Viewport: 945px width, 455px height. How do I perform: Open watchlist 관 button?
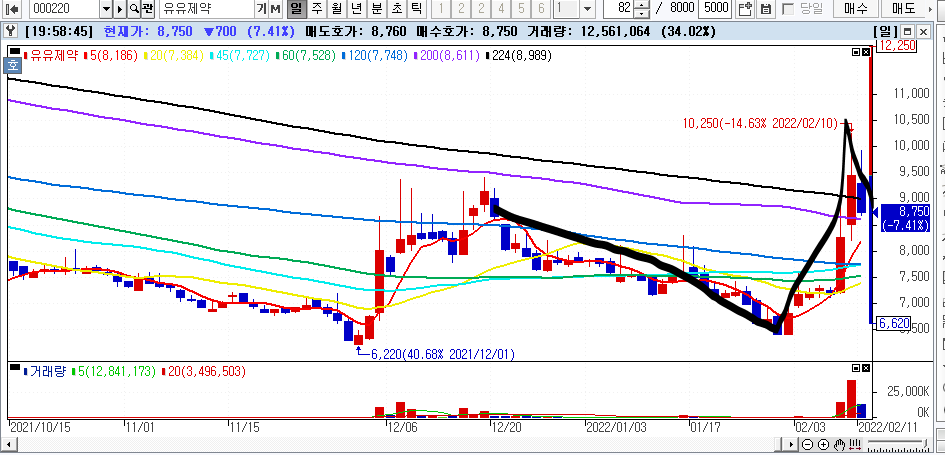click(x=148, y=8)
